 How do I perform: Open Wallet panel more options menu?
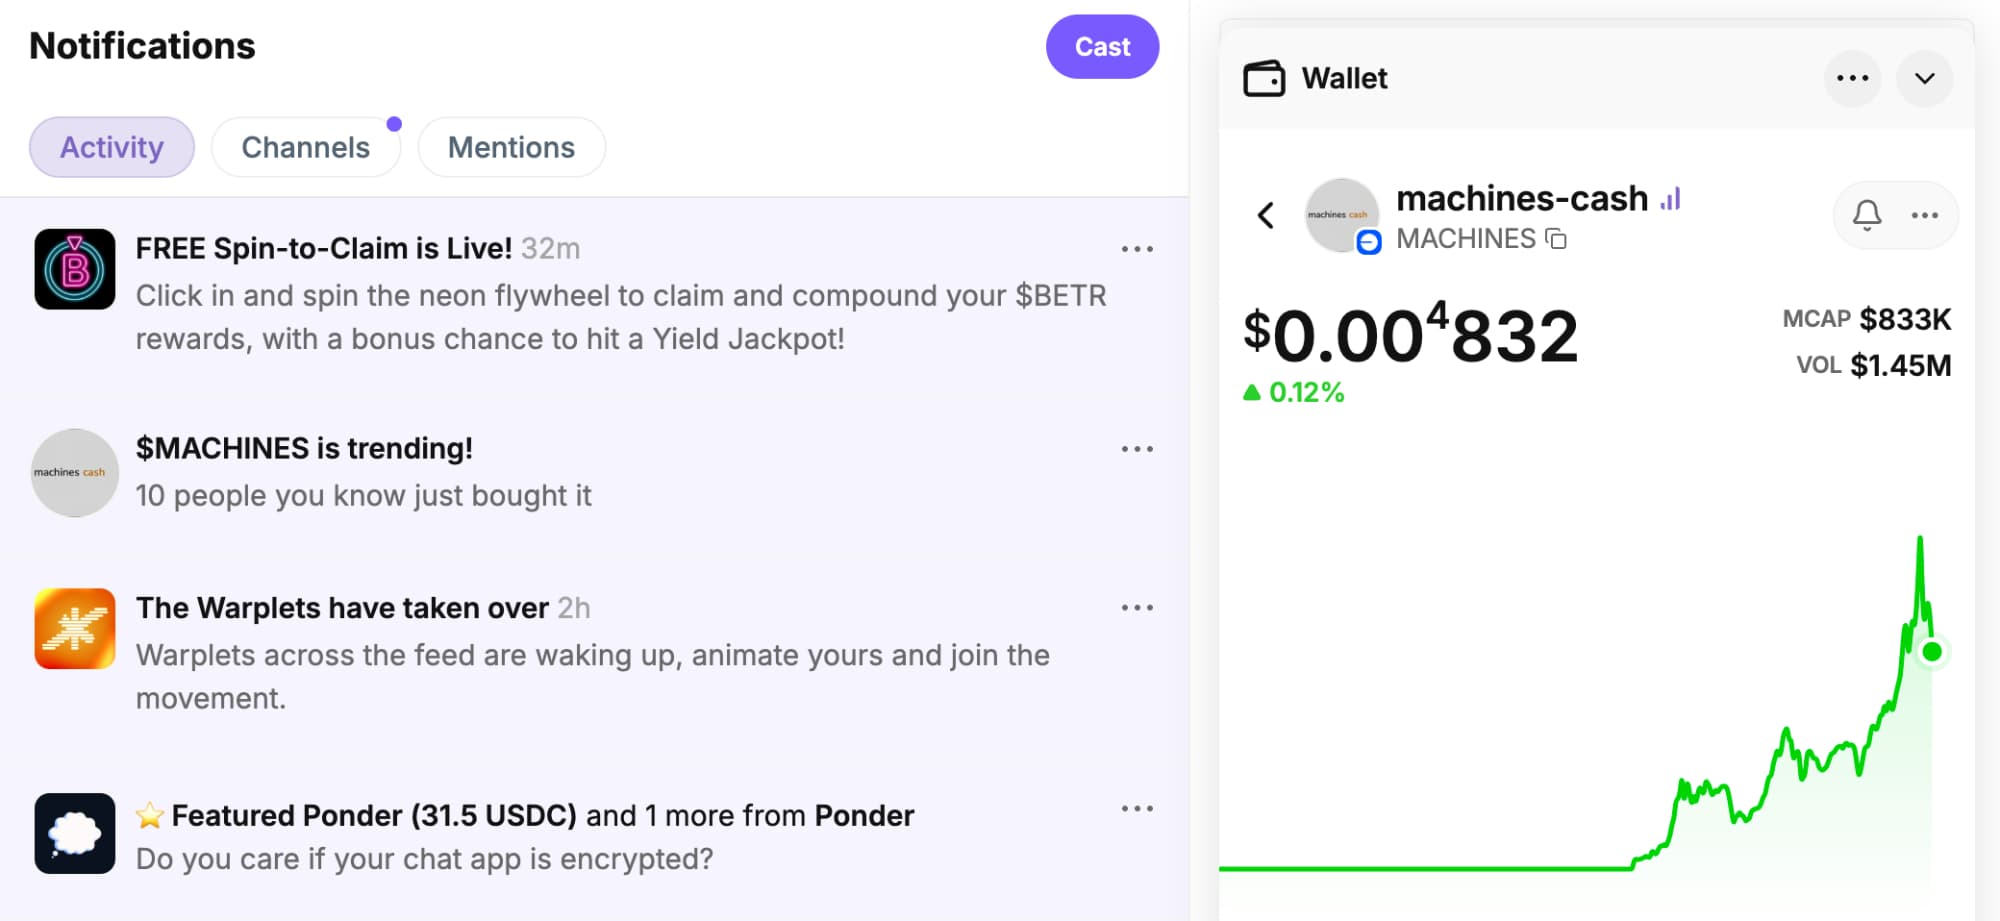1852,78
